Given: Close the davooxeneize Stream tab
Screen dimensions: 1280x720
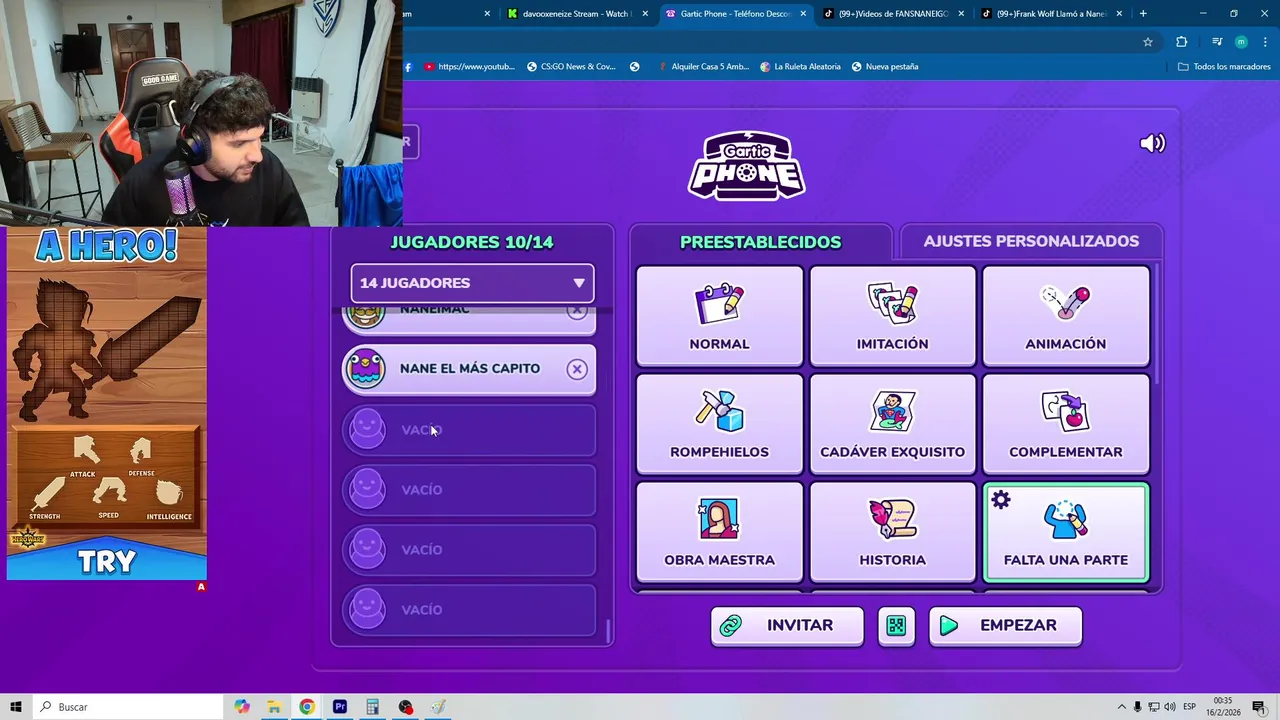Looking at the screenshot, I should (645, 14).
